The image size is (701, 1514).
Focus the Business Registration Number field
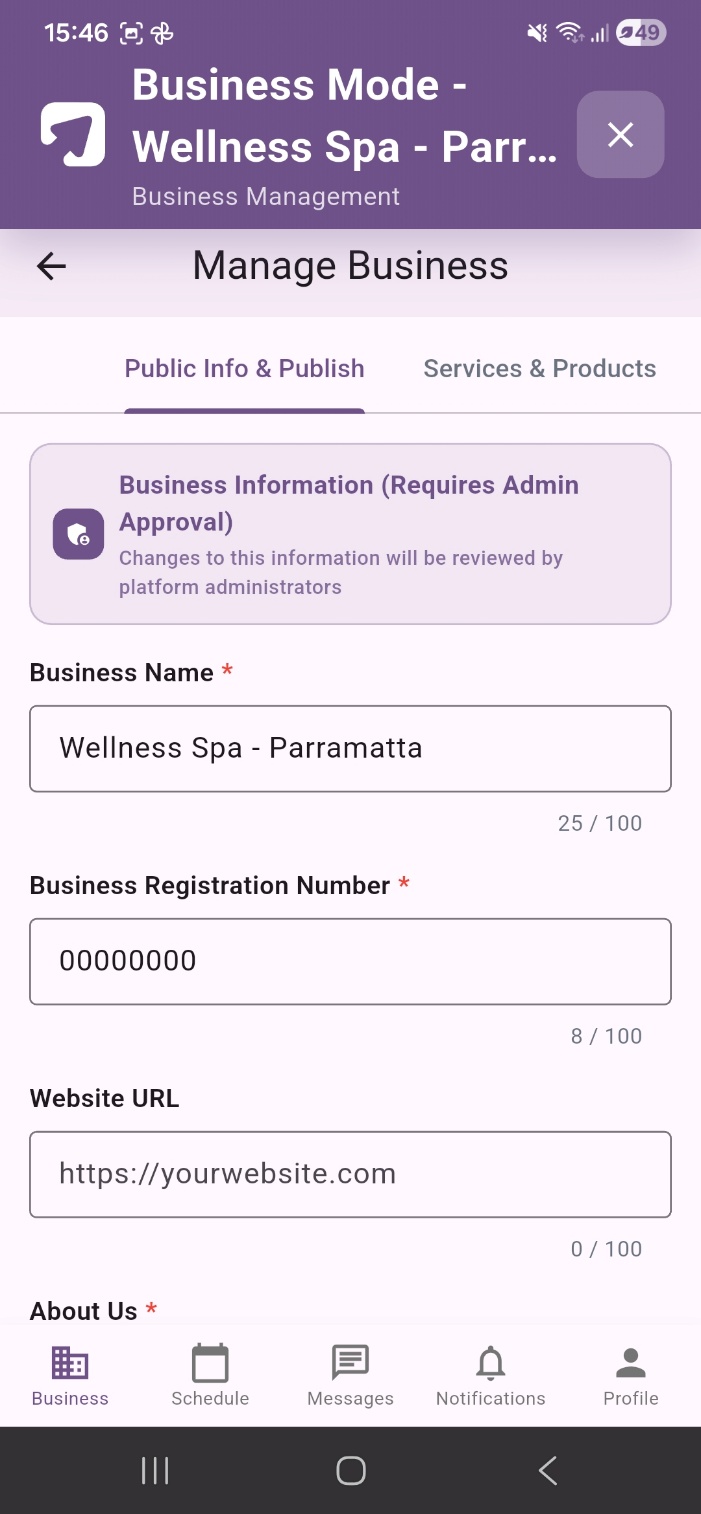[350, 962]
